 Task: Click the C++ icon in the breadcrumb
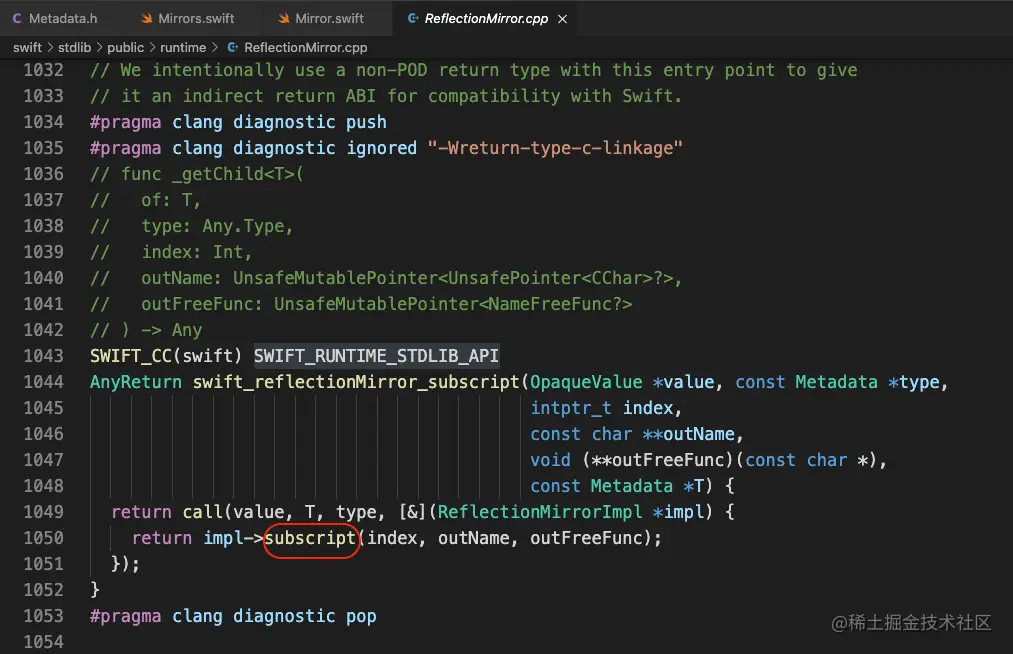[233, 47]
